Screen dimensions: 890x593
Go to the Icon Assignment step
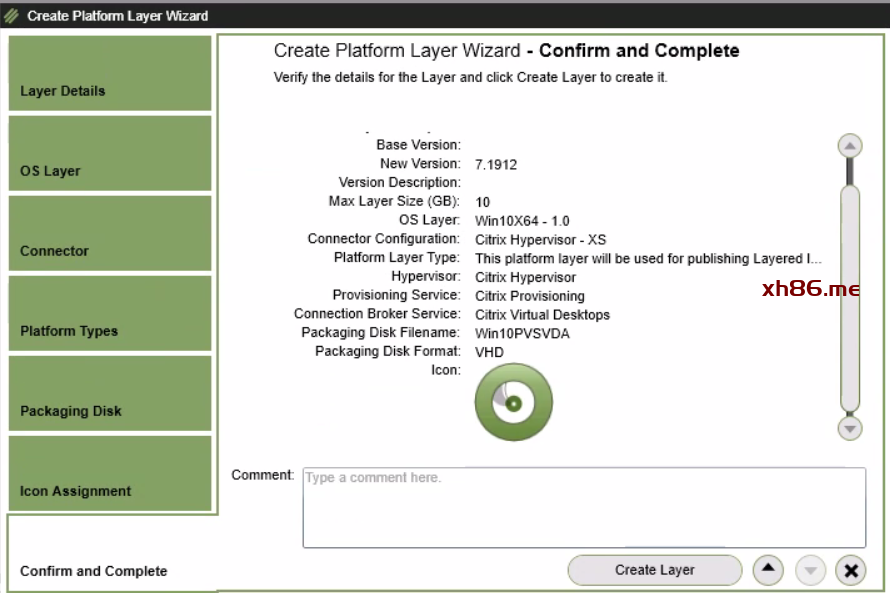pos(110,474)
